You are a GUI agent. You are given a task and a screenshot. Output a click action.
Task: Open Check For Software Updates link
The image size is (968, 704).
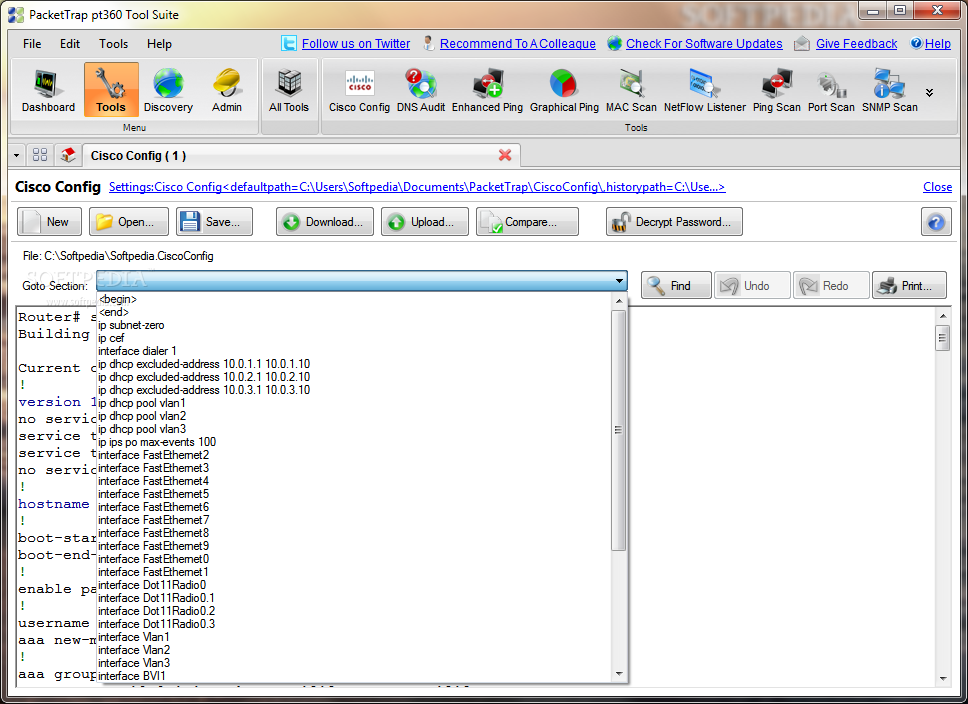(x=704, y=44)
